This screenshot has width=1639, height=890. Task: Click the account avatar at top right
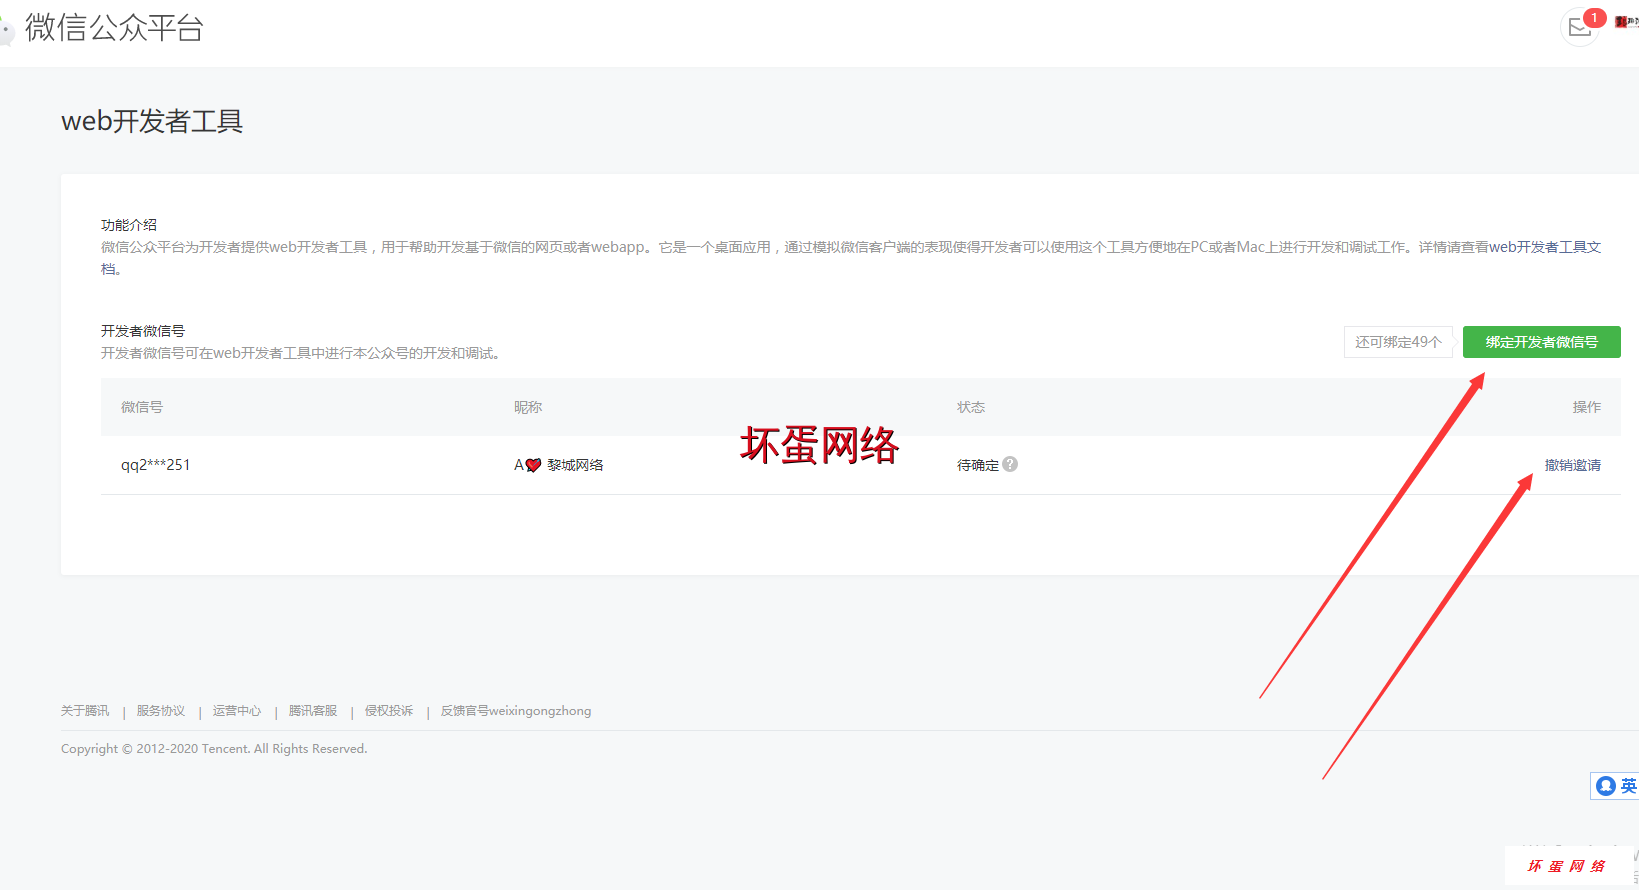coord(1626,21)
